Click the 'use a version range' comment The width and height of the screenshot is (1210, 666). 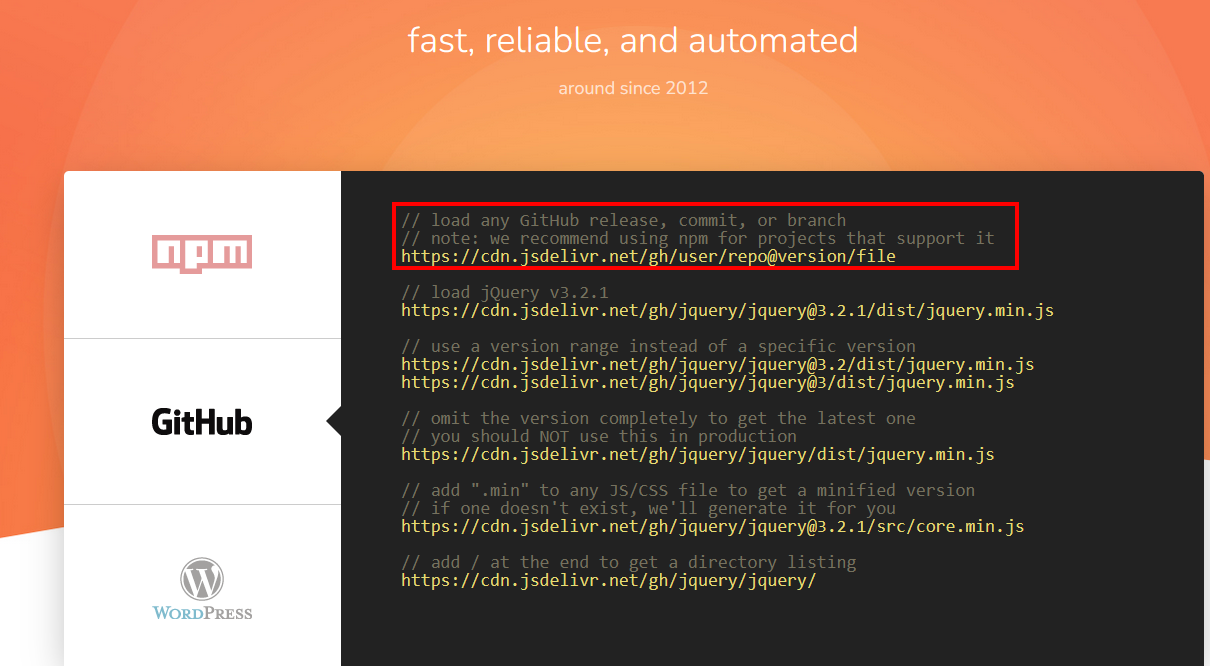pos(658,347)
